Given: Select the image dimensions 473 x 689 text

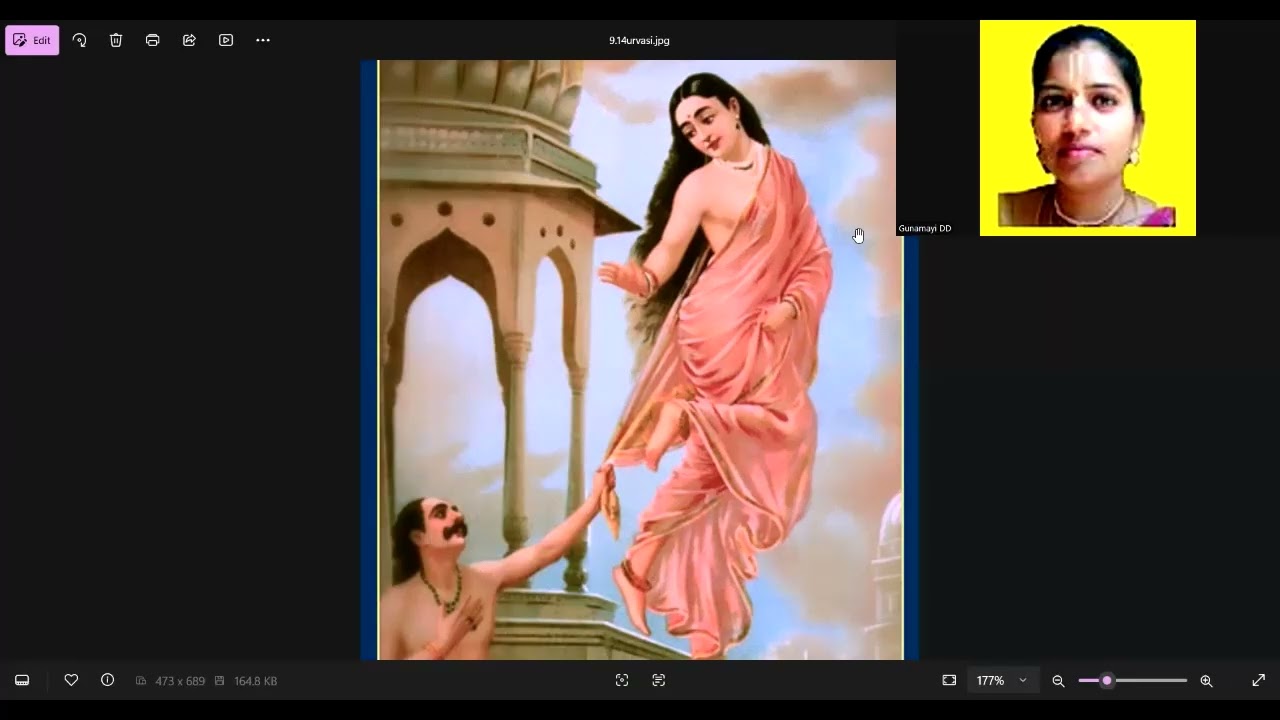Looking at the screenshot, I should coord(180,681).
